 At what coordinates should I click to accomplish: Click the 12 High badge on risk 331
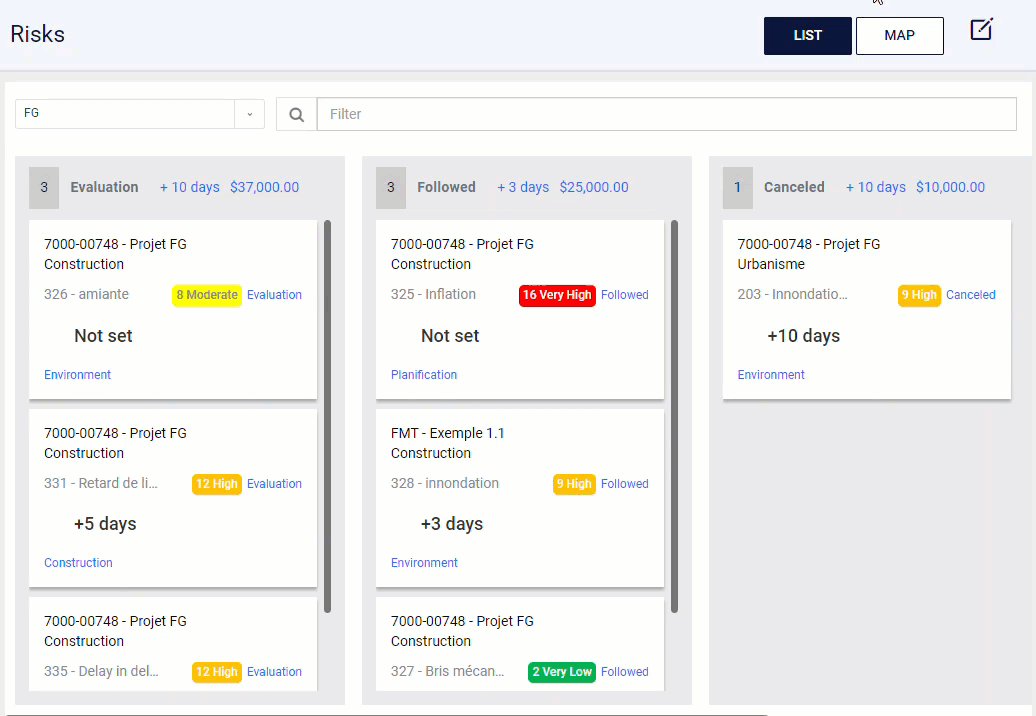pos(217,484)
